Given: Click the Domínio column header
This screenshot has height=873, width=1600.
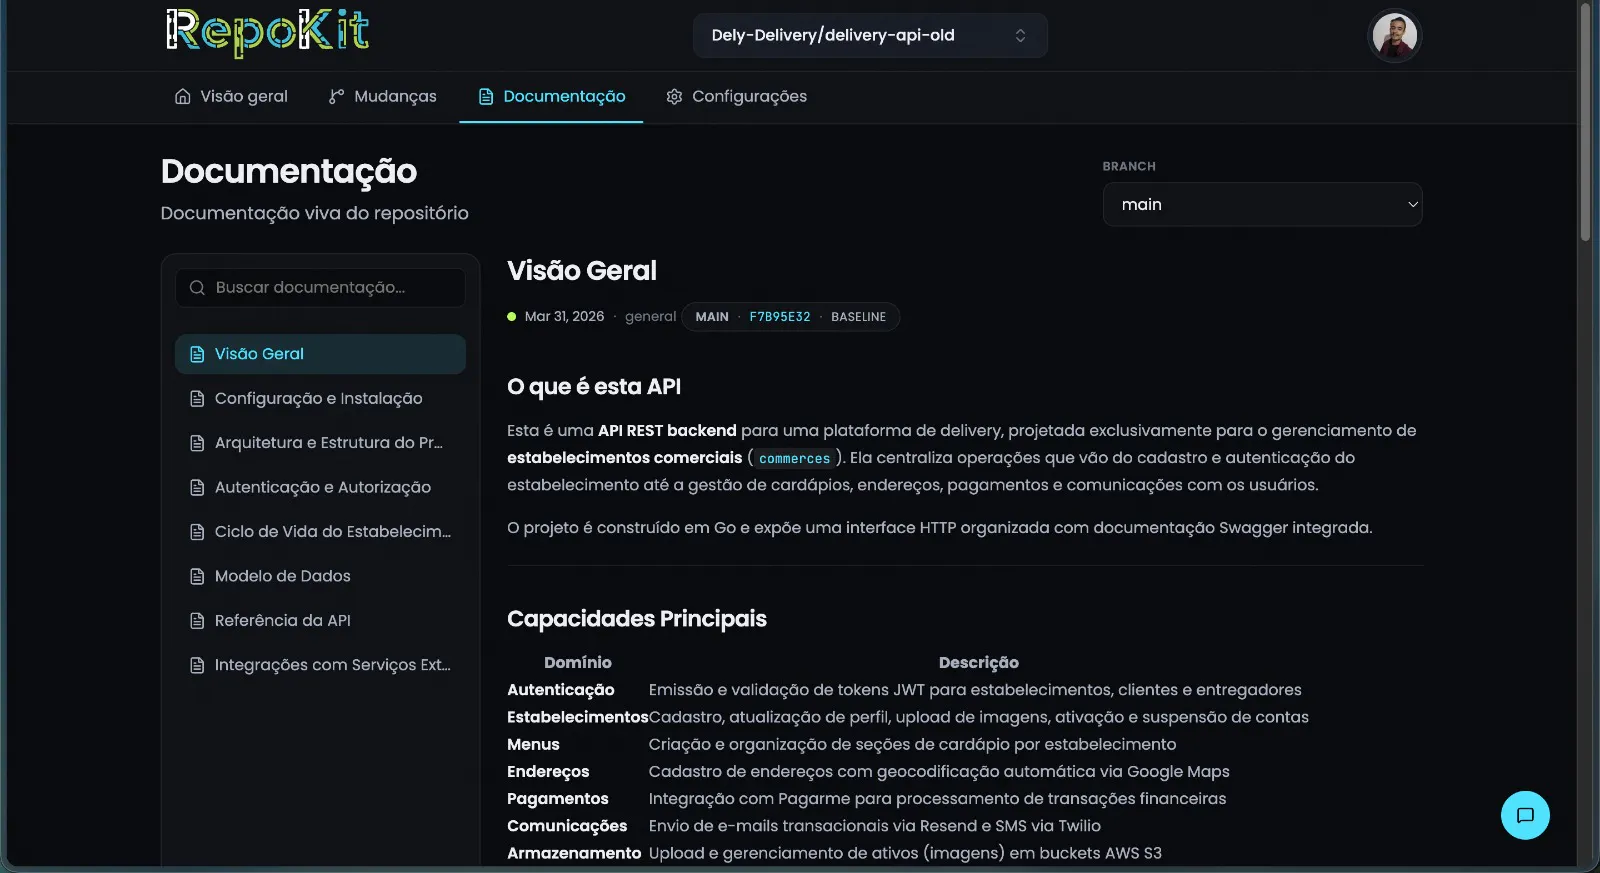Looking at the screenshot, I should [x=578, y=662].
